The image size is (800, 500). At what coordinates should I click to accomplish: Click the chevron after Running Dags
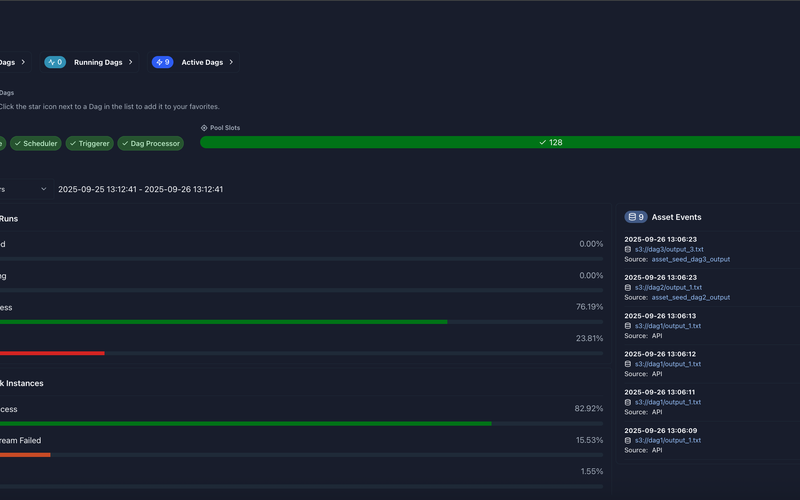tap(131, 62)
